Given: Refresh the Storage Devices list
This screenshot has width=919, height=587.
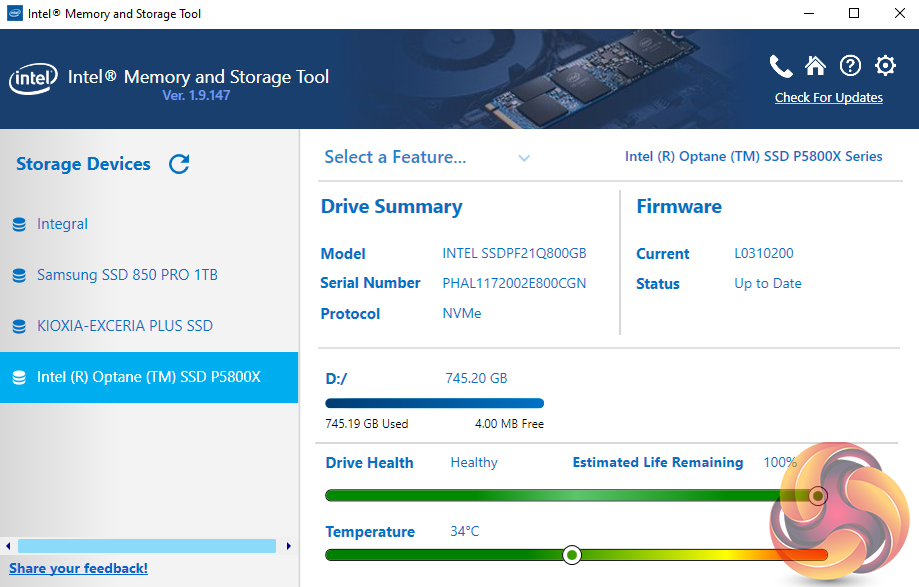Looking at the screenshot, I should pyautogui.click(x=179, y=164).
